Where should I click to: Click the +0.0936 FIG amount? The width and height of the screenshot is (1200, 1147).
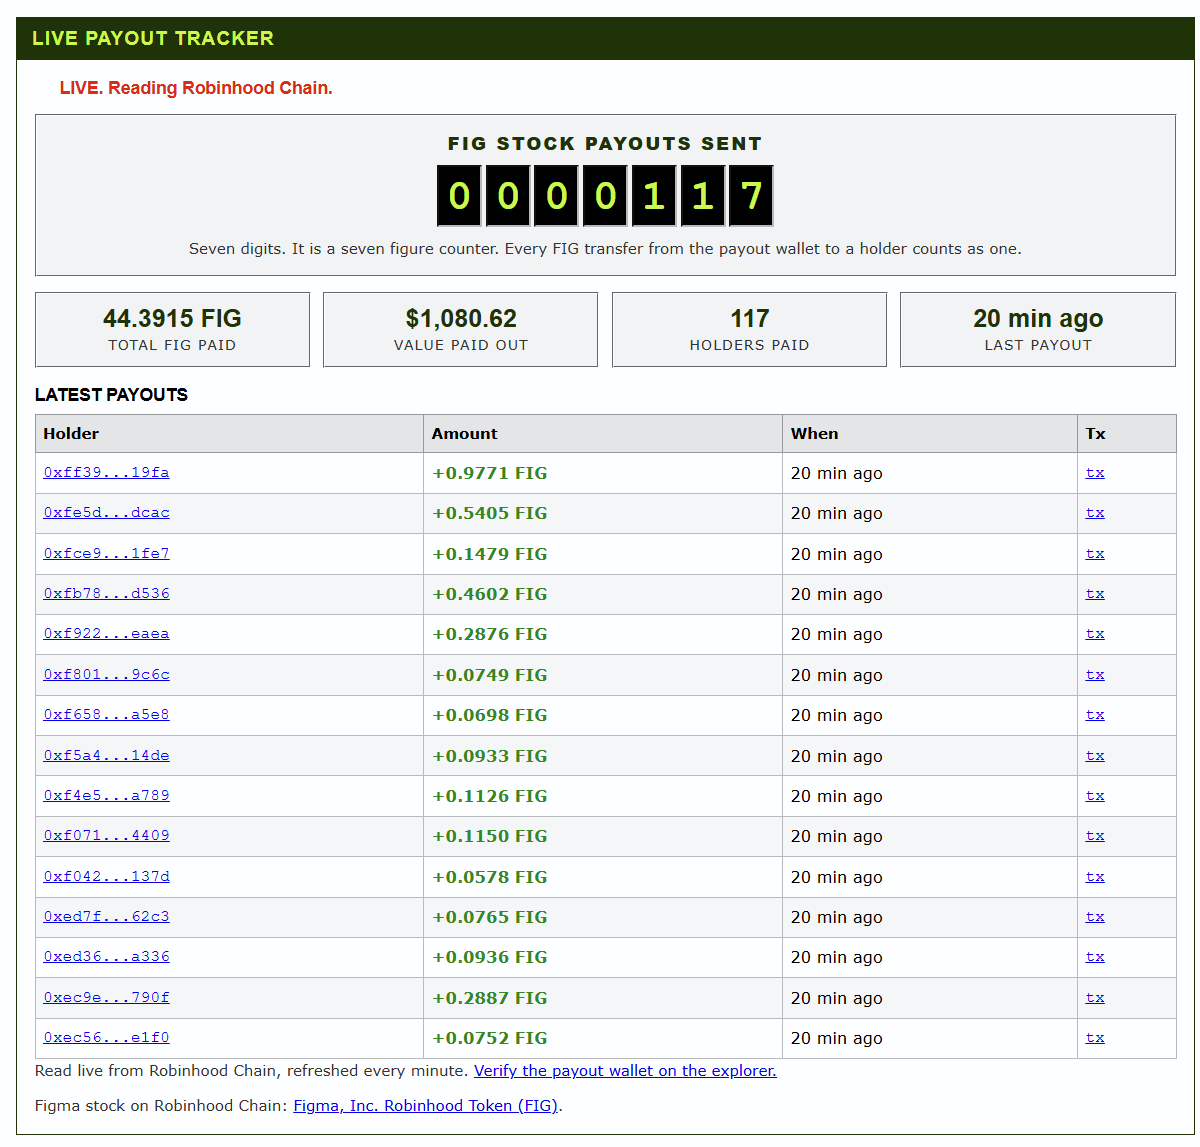tap(490, 957)
